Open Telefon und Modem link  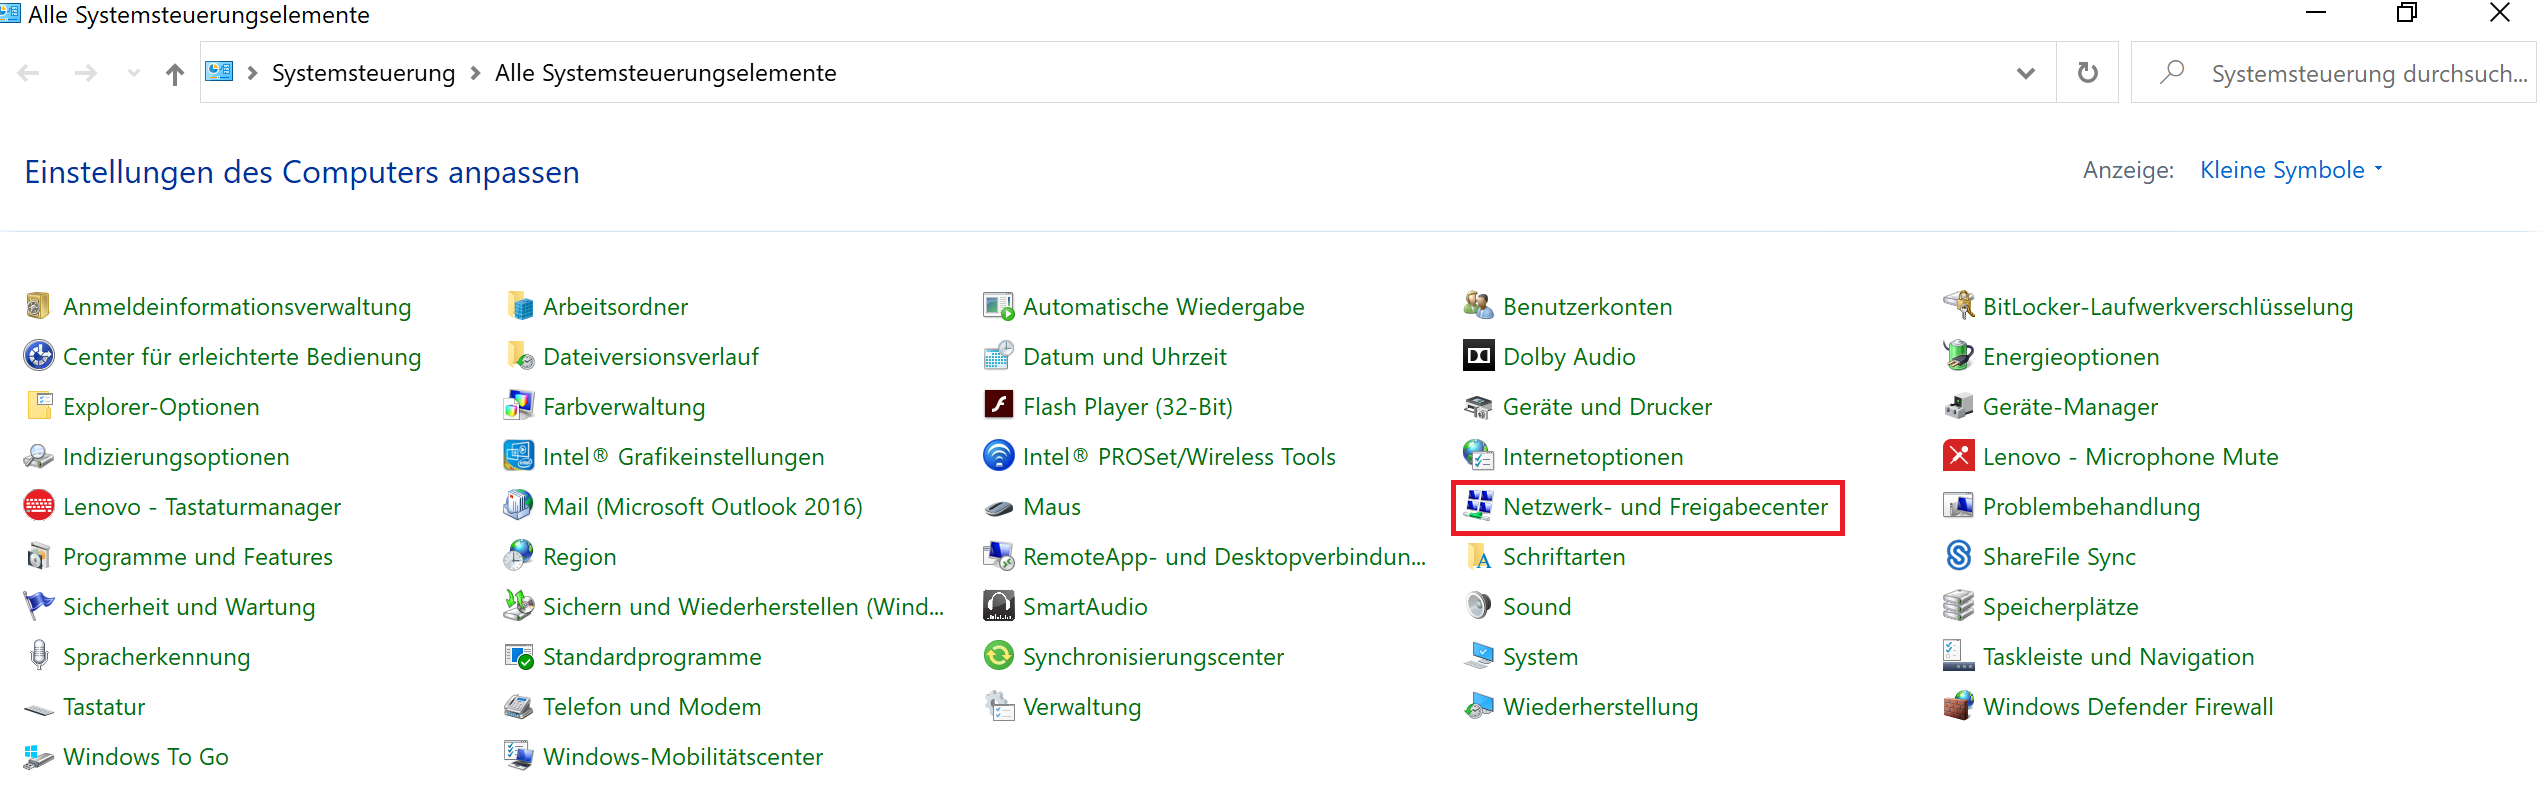coord(652,707)
